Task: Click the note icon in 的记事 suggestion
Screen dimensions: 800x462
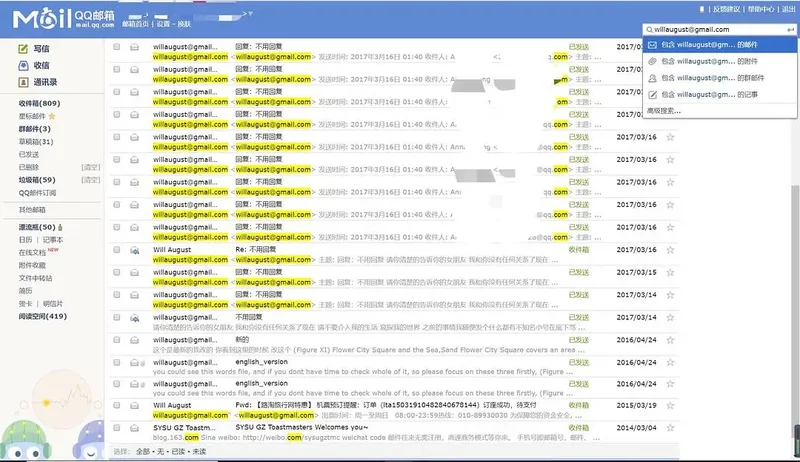Action: [652, 95]
